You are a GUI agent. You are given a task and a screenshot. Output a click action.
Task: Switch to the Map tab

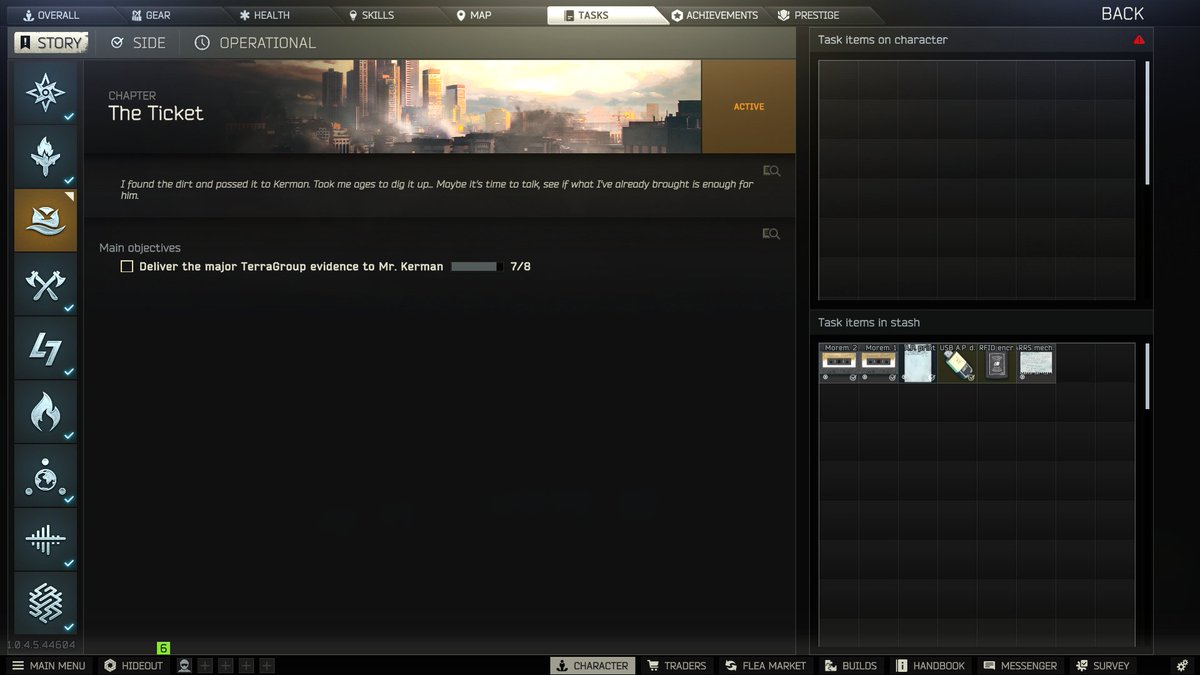474,15
